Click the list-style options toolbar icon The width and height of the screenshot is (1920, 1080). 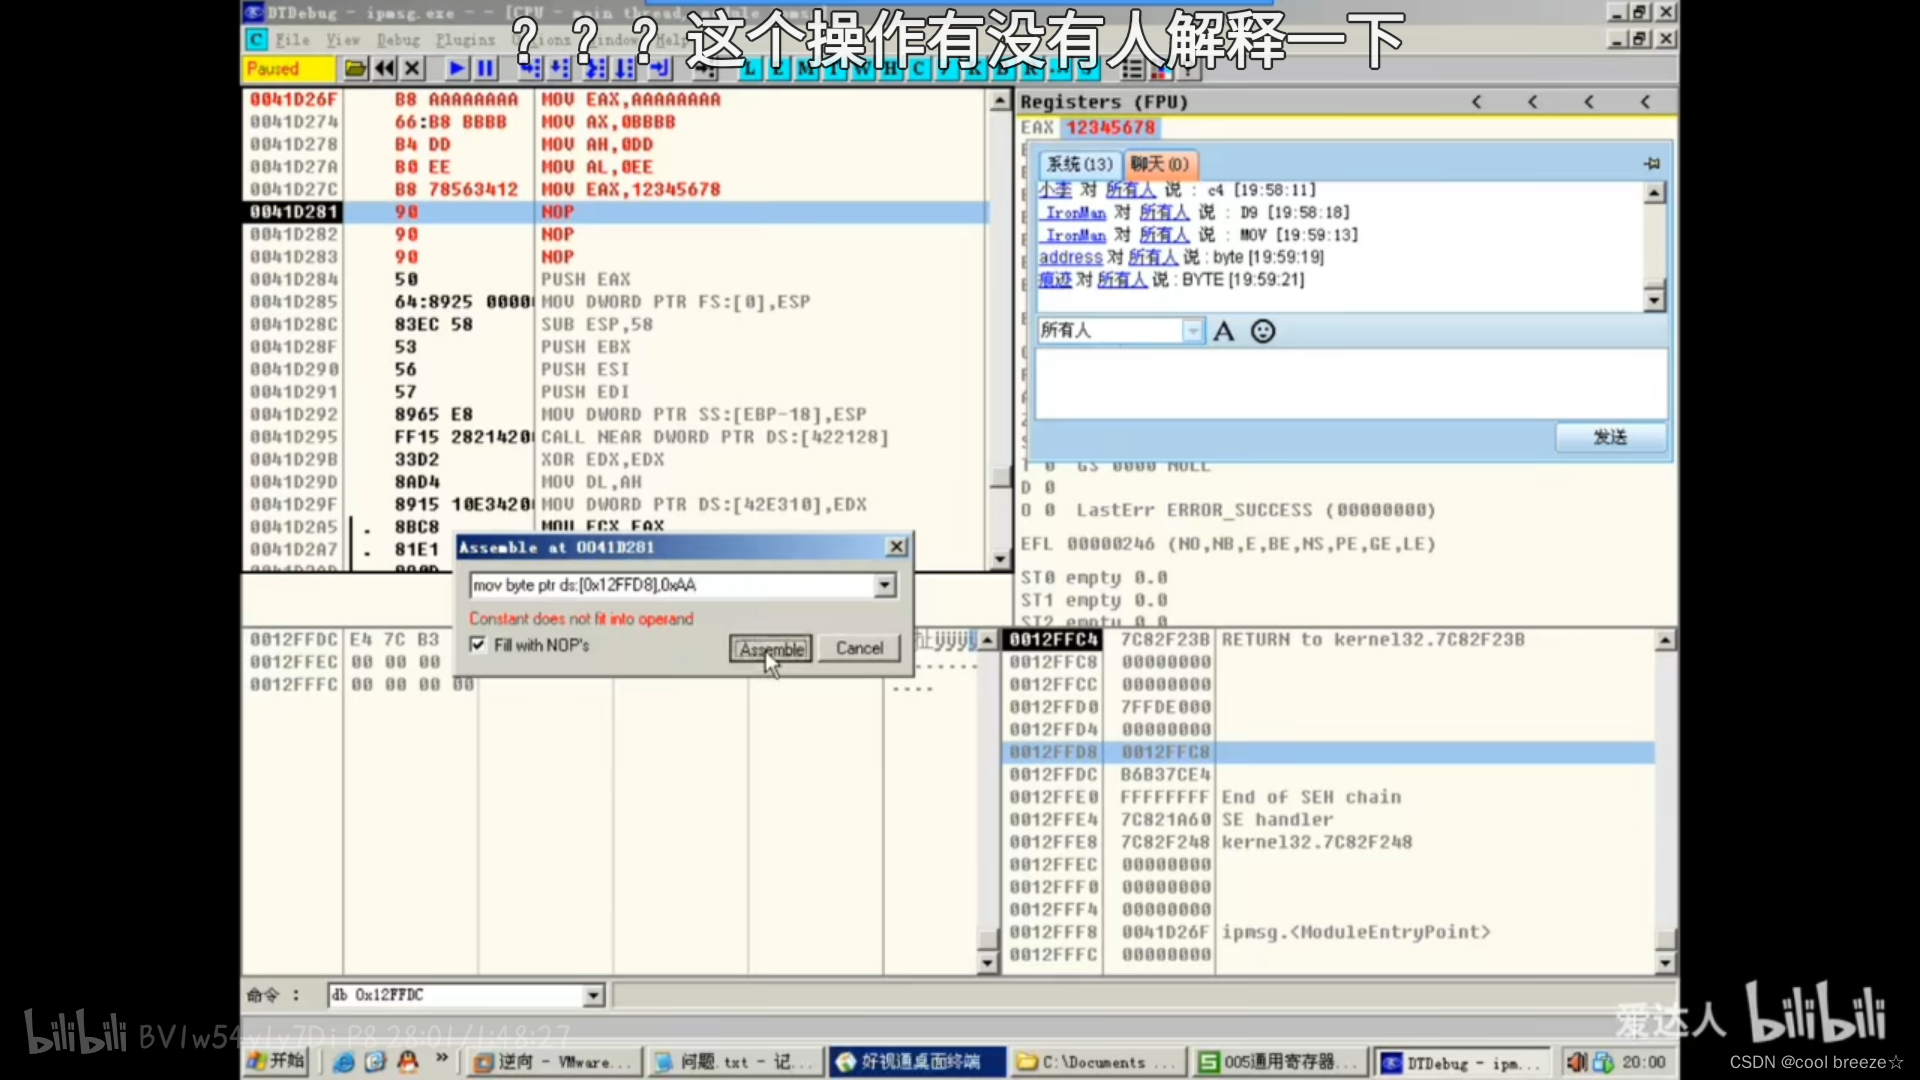1132,68
